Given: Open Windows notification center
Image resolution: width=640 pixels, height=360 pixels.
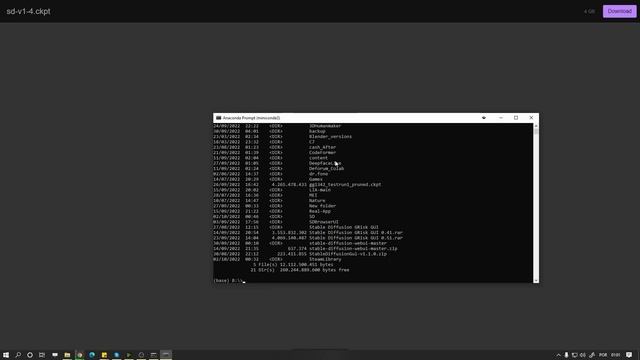Looking at the screenshot, I should (x=629, y=355).
